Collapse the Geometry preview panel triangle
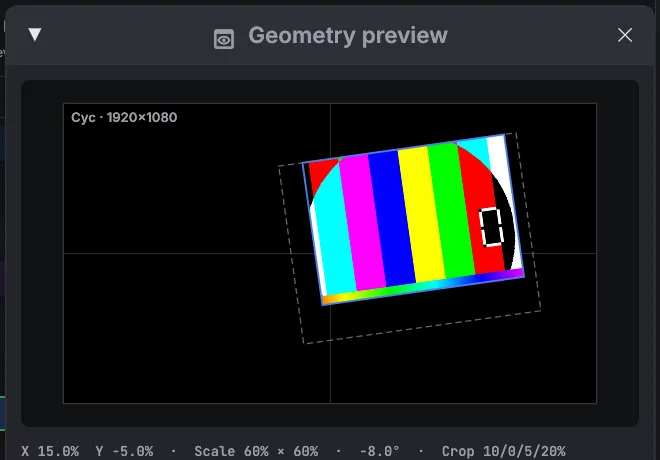Screen dimensions: 660x460 35,34
